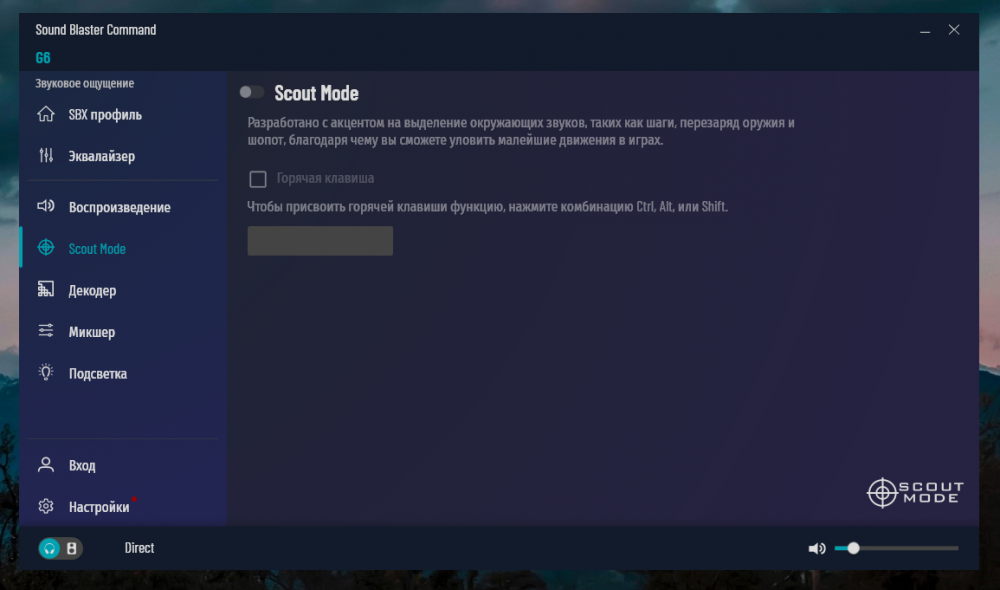Image resolution: width=1000 pixels, height=590 pixels.
Task: Click the Подсветка lightbulb icon
Action: 46,373
